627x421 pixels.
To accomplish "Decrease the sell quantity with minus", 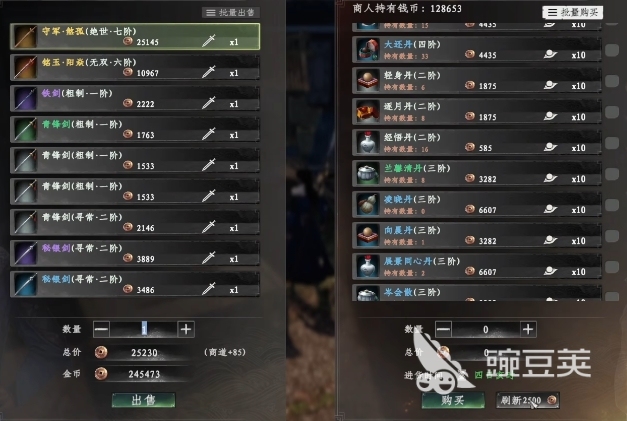I will [101, 329].
